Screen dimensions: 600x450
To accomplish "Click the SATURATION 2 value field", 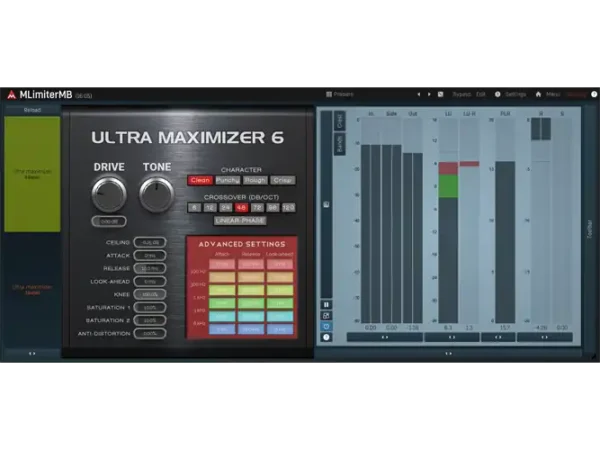I will click(150, 321).
